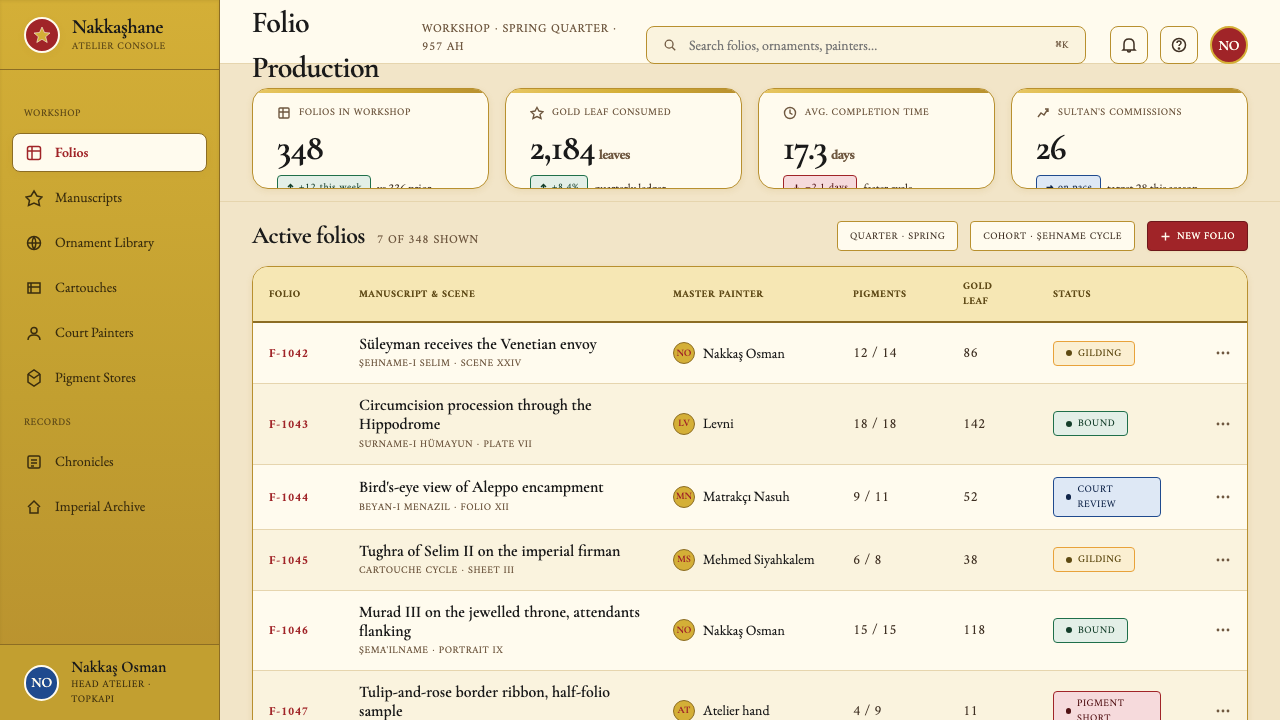Click the Ornament Library globe icon
This screenshot has height=720, width=1280.
pos(34,243)
